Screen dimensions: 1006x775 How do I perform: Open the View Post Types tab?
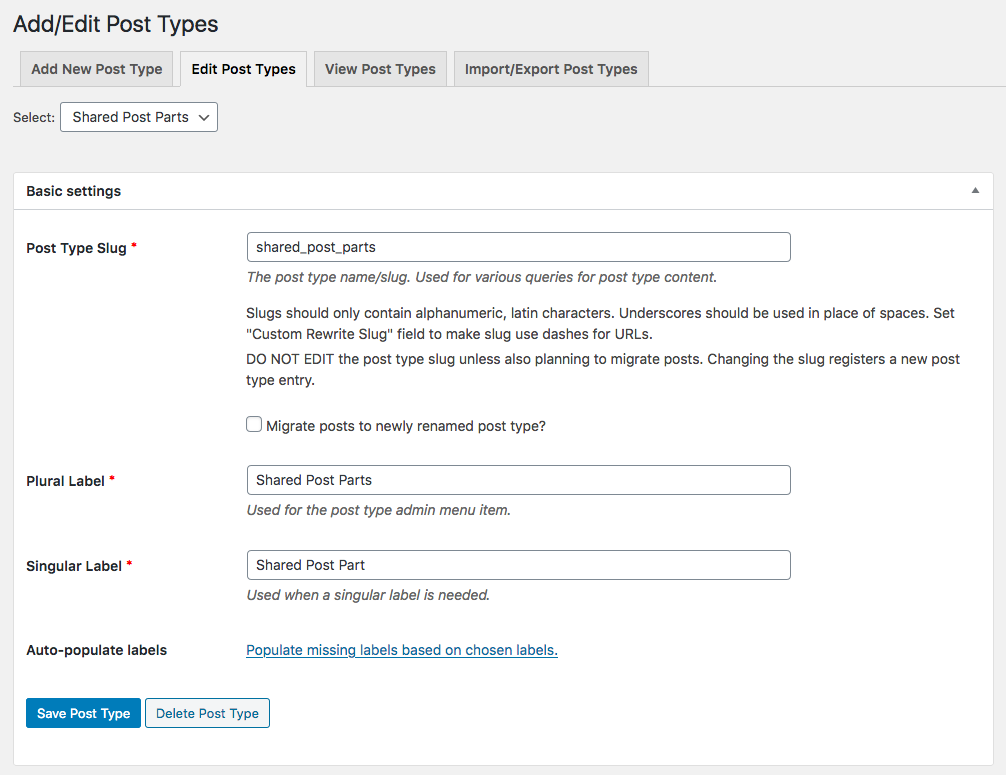(380, 69)
